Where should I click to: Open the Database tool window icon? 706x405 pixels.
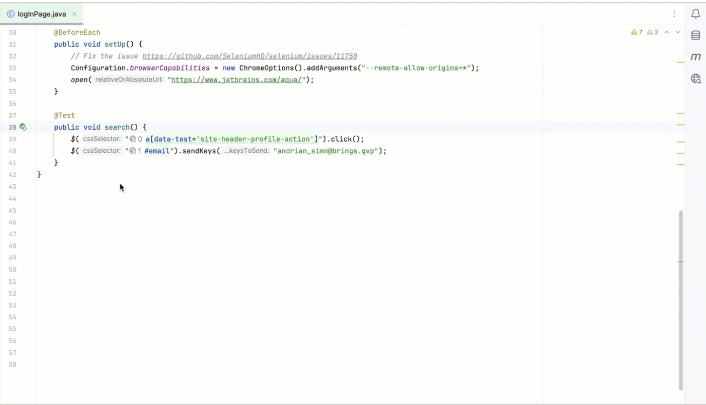pos(696,35)
